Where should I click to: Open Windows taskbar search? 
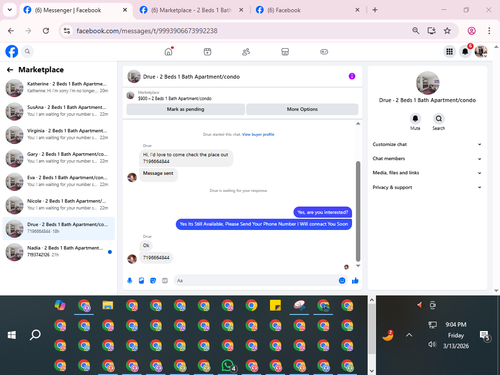tap(35, 335)
